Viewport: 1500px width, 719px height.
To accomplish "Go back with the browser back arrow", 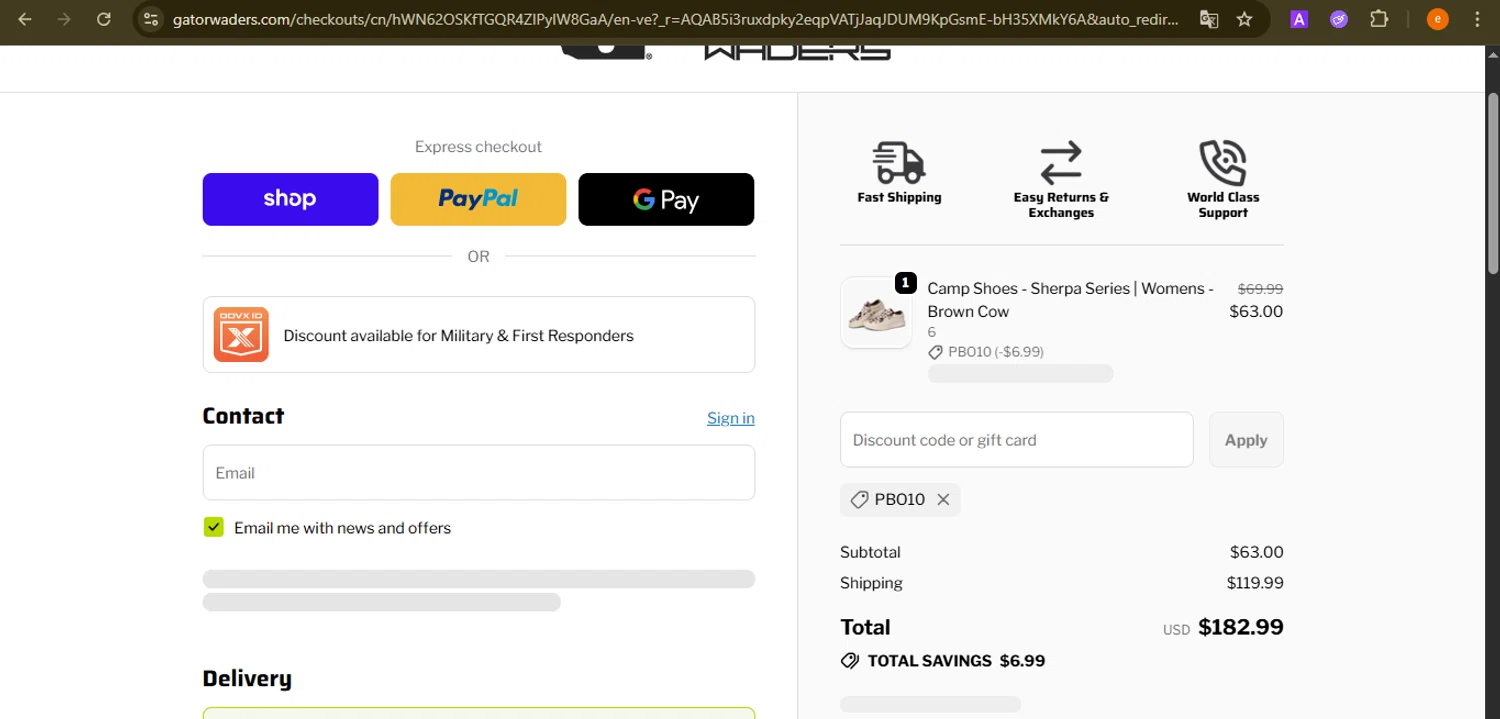I will 25,19.
